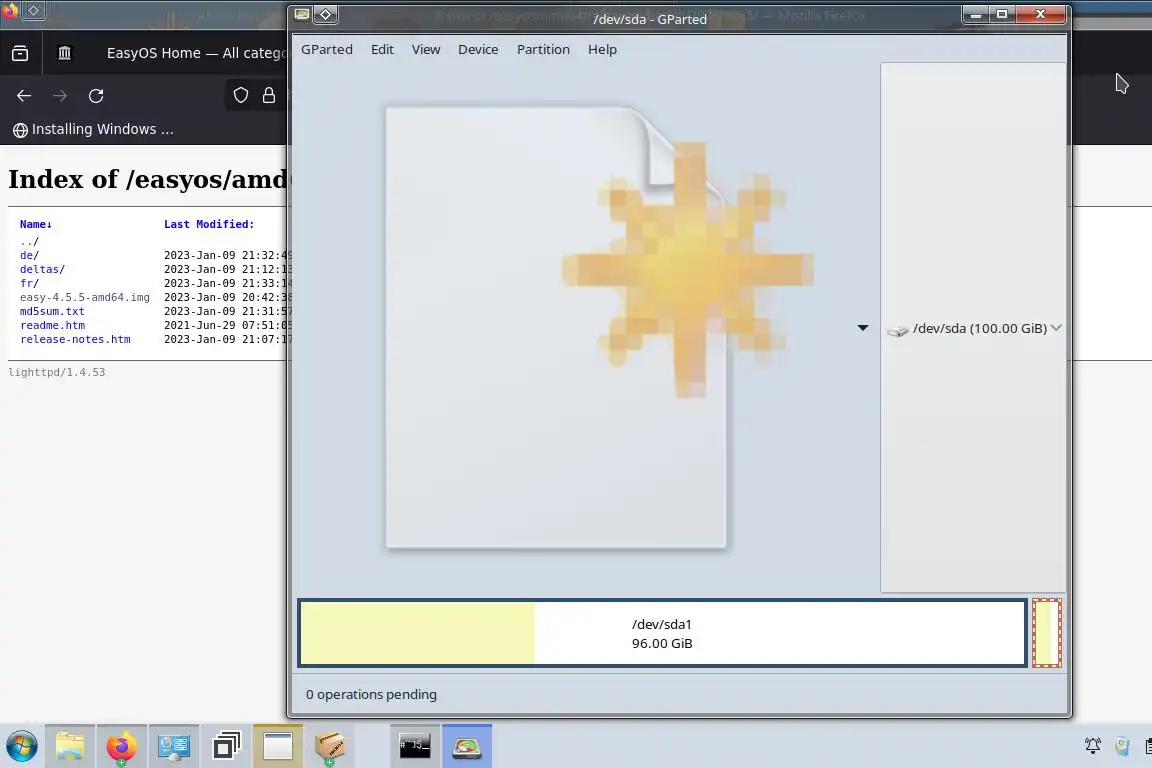Open the View menu in GParted
The width and height of the screenshot is (1152, 768).
(x=425, y=49)
